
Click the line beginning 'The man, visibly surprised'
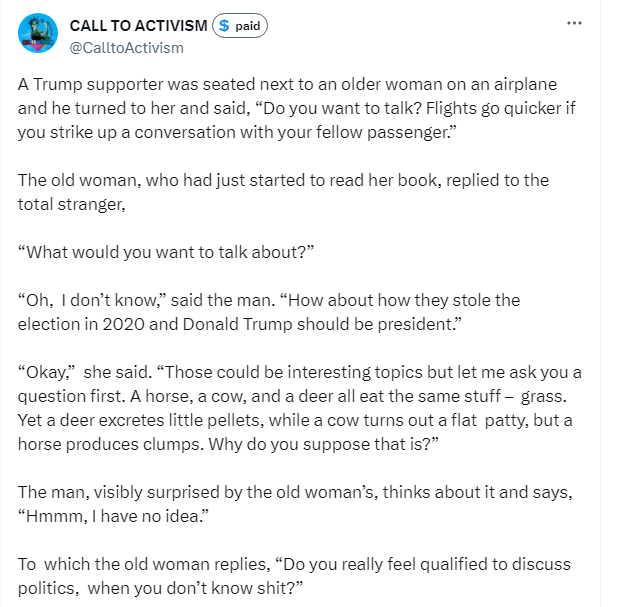(x=295, y=492)
